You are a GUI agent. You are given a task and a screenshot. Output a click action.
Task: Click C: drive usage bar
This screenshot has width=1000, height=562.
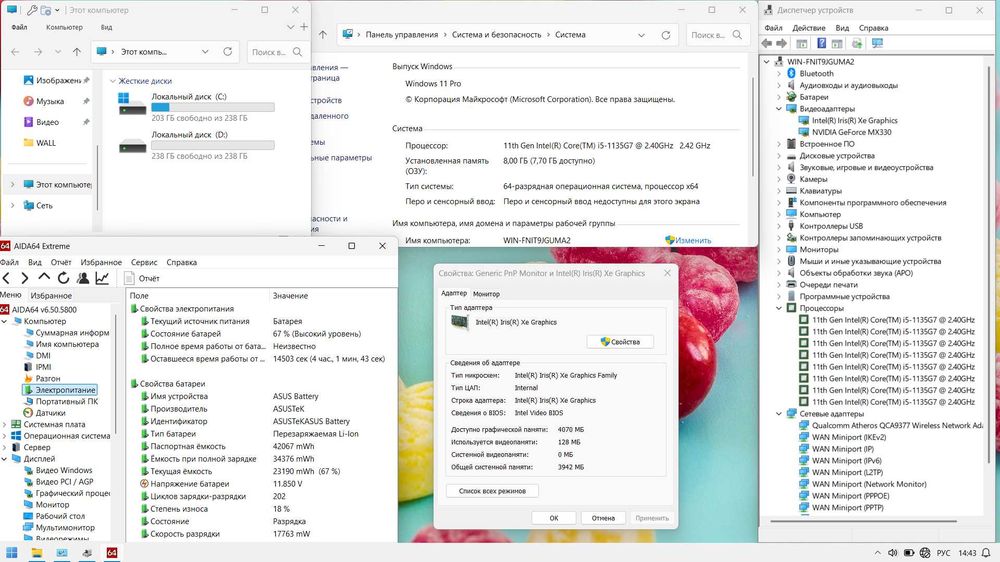(212, 107)
